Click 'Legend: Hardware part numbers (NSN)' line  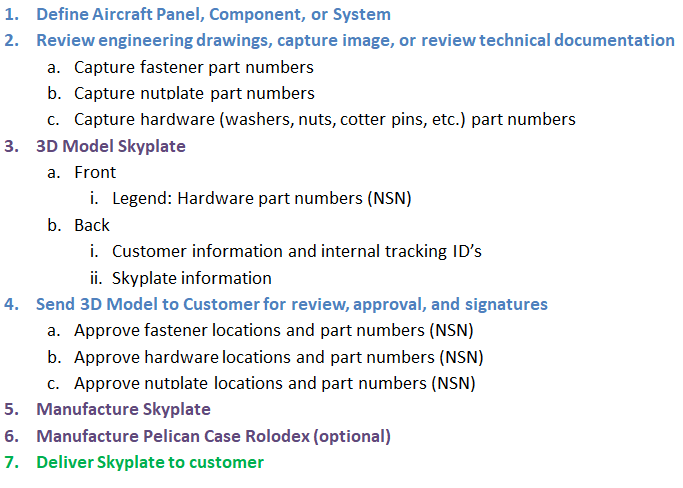(x=262, y=199)
